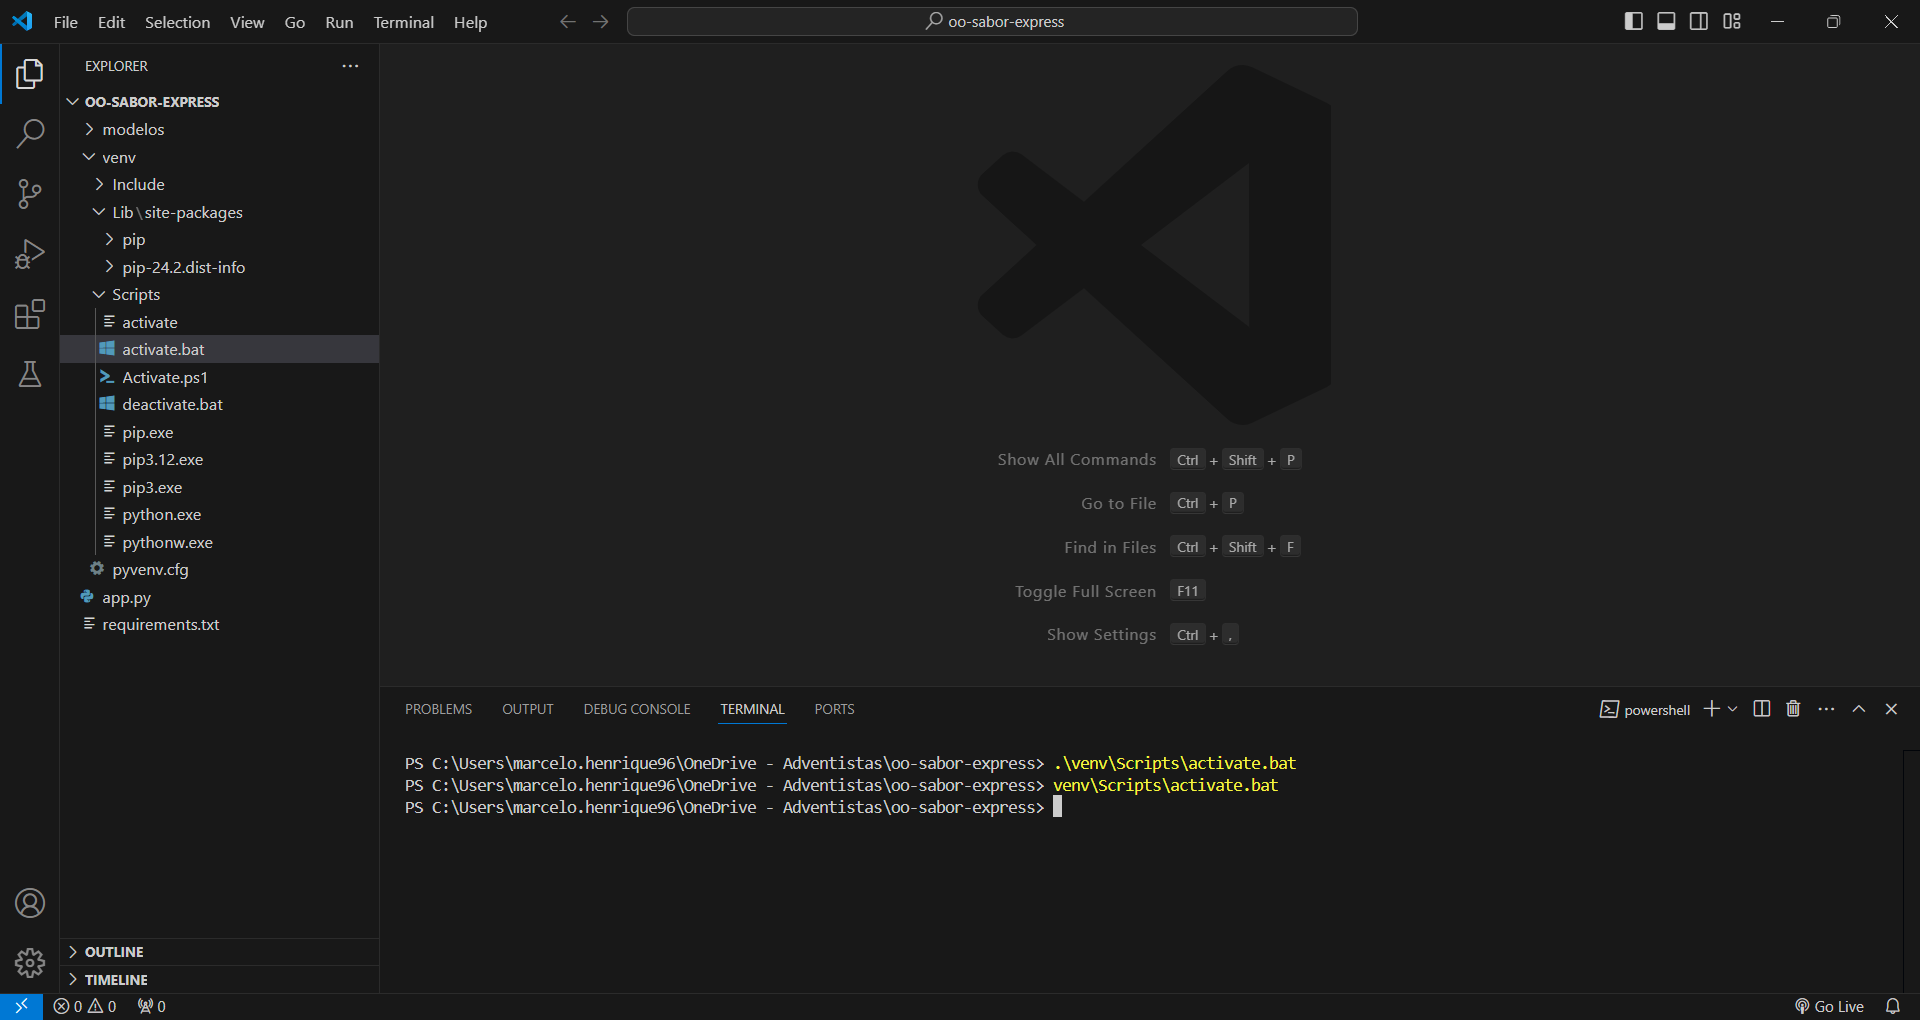Switch to the OUTPUT tab

click(527, 709)
